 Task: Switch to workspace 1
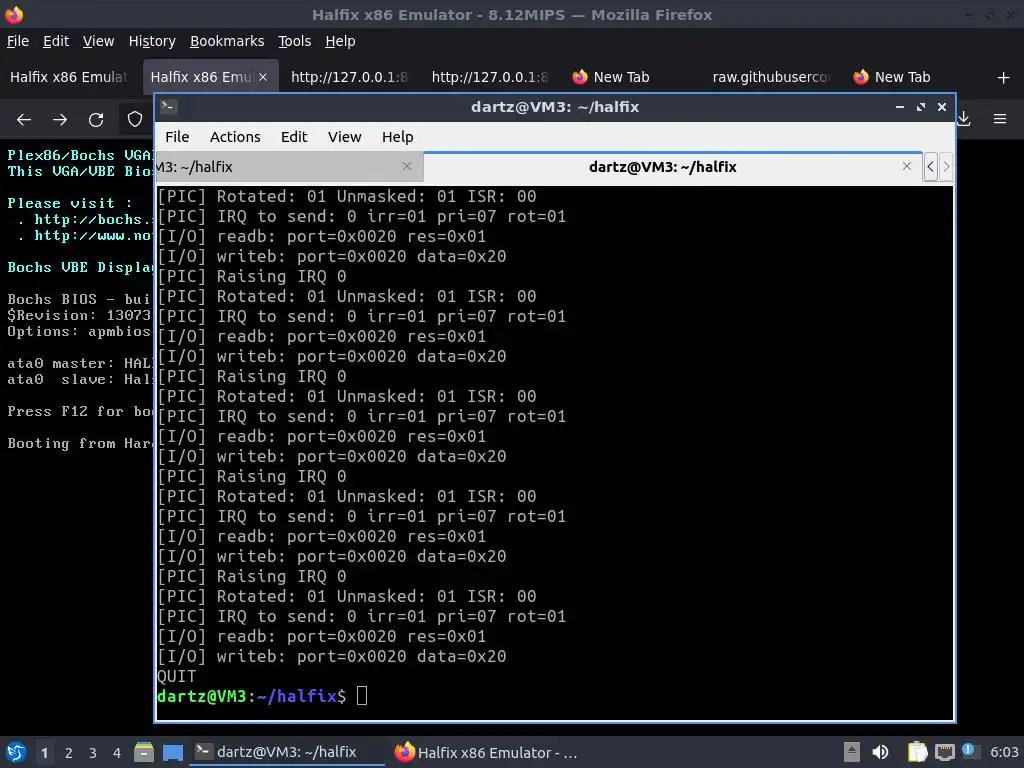click(x=44, y=753)
